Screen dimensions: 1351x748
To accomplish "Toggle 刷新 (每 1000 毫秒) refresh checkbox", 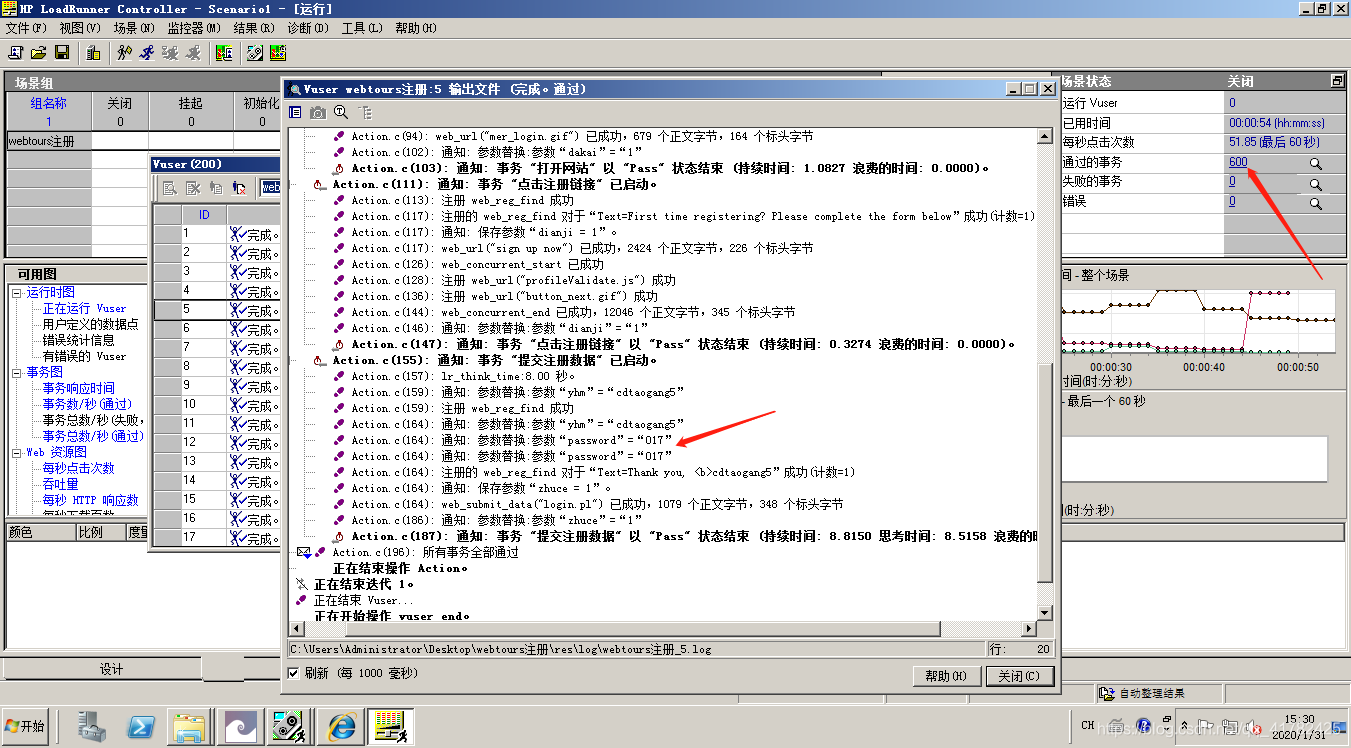I will pos(293,673).
